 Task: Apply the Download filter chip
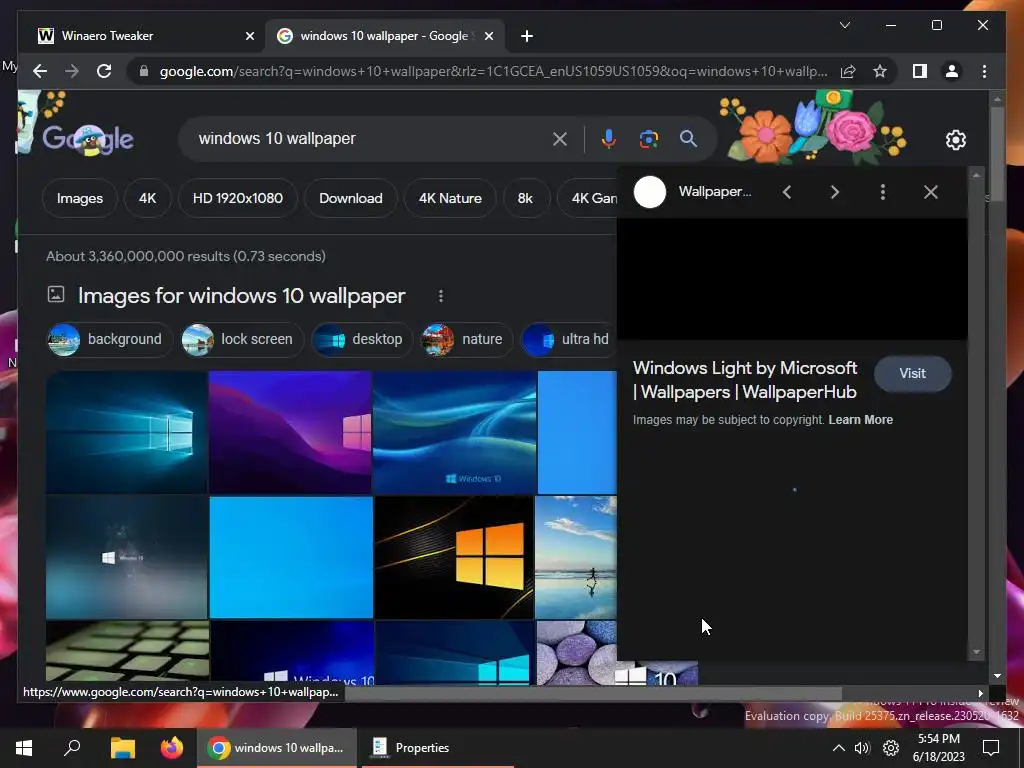tap(351, 198)
